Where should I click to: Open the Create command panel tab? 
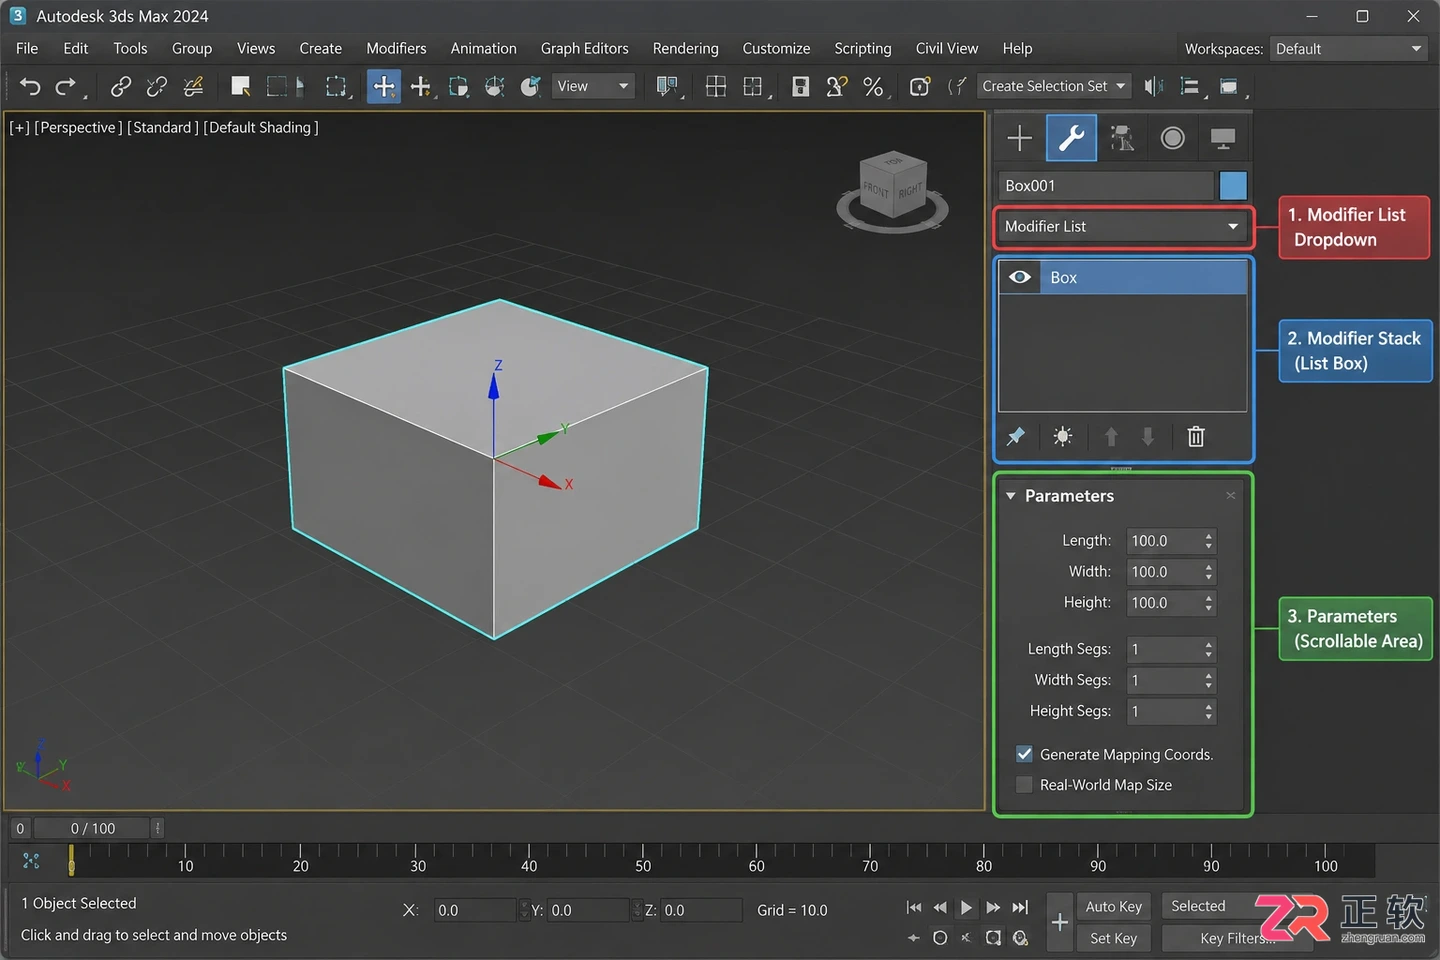1020,138
